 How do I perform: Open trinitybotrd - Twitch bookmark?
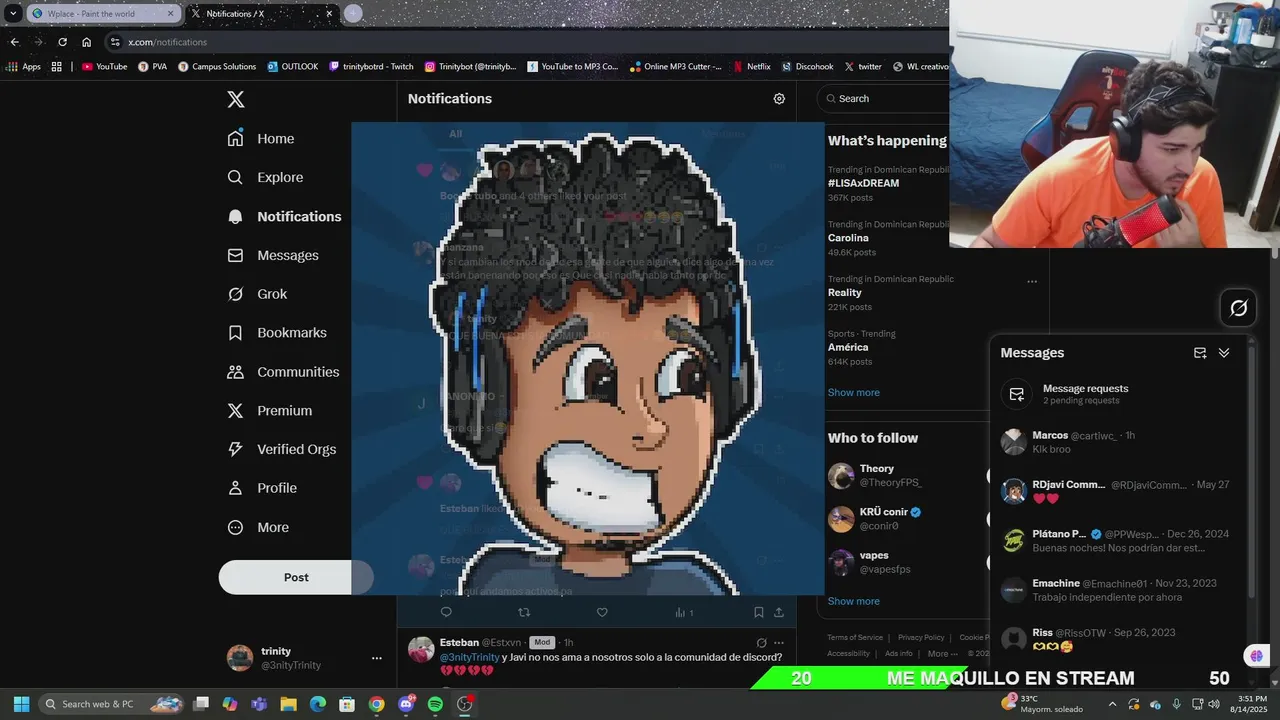(x=371, y=67)
